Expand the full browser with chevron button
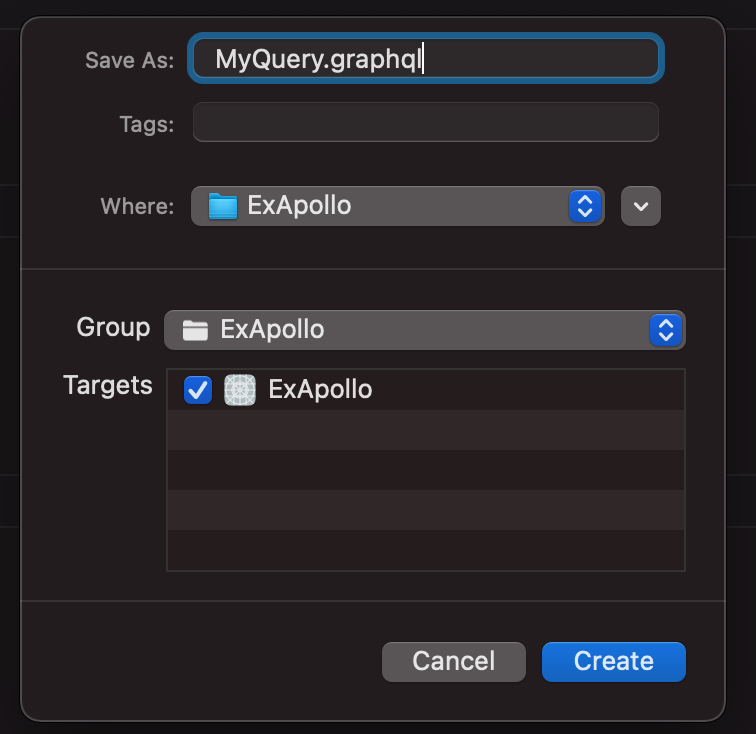The image size is (756, 734). pyautogui.click(x=641, y=206)
